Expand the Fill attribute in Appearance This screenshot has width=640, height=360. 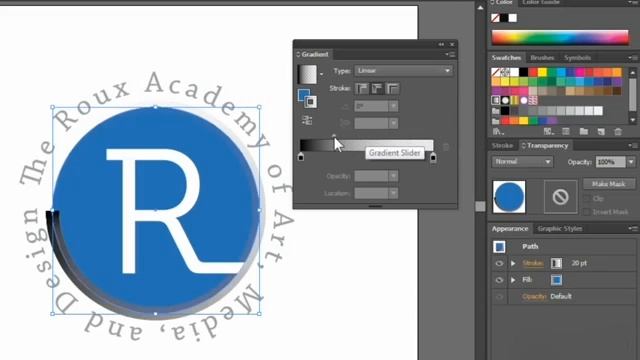pos(513,280)
